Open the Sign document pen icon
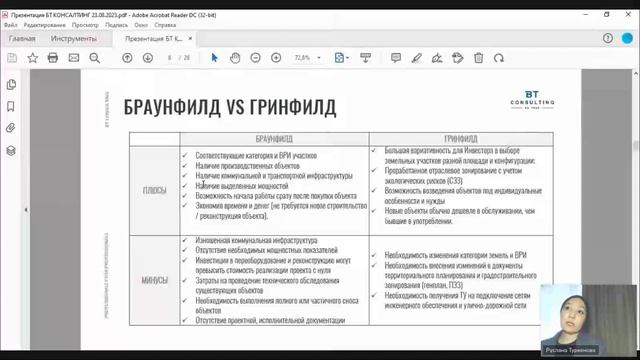640x360 pixels. 437,58
